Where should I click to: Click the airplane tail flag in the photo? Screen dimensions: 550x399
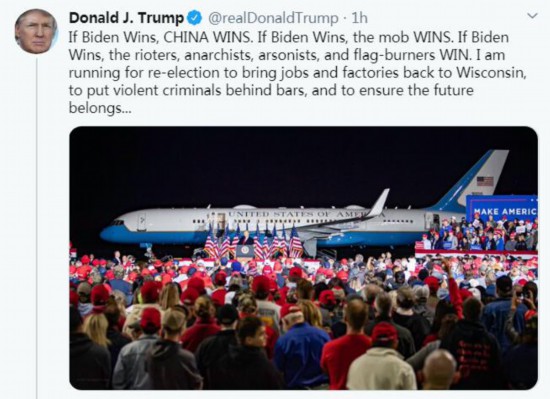(485, 181)
